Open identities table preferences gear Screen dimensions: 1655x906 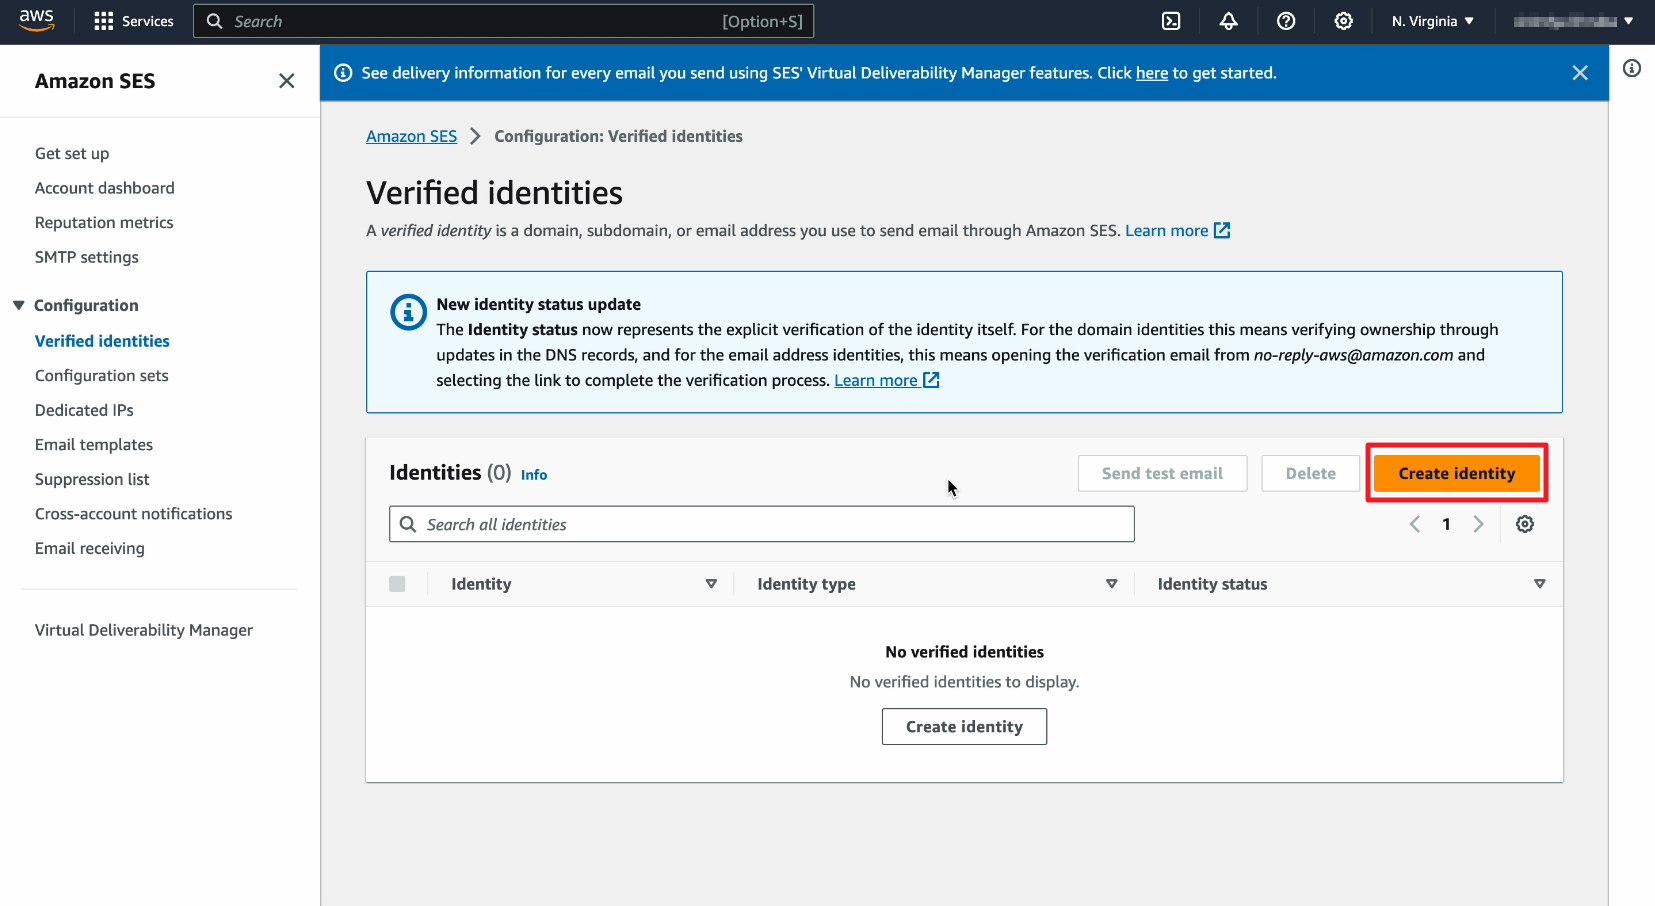pos(1524,524)
